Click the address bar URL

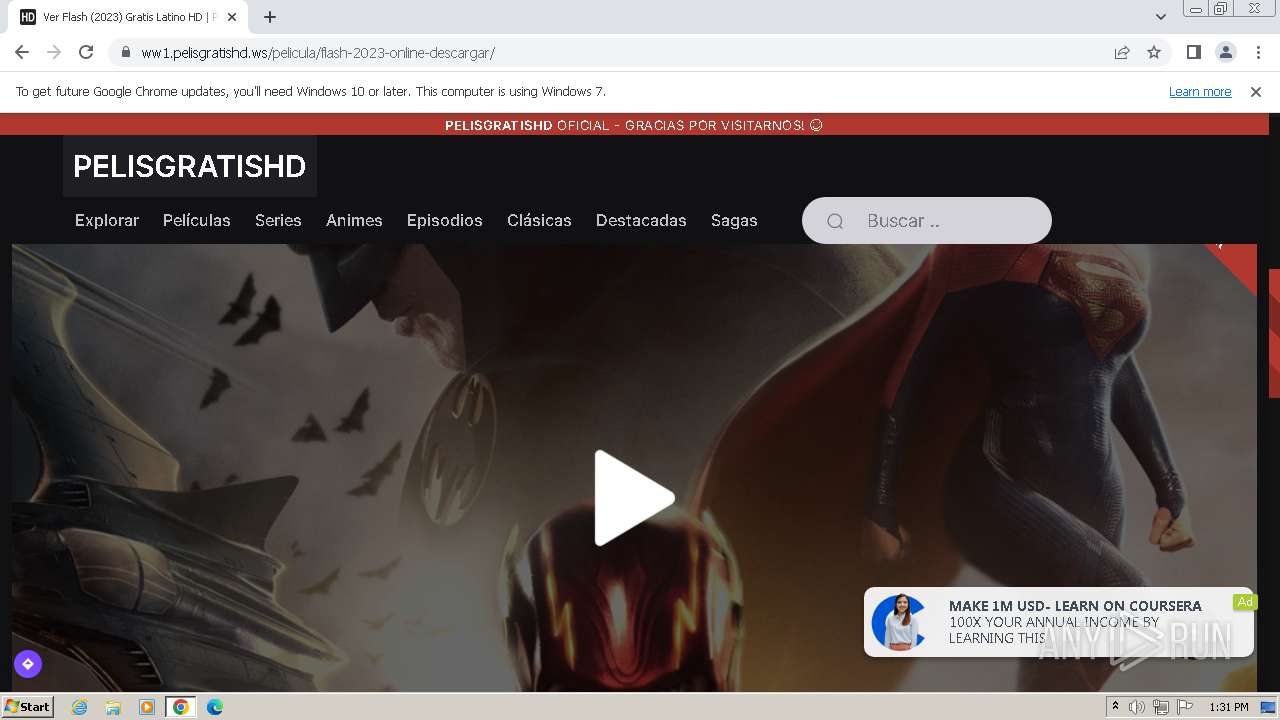pyautogui.click(x=318, y=52)
